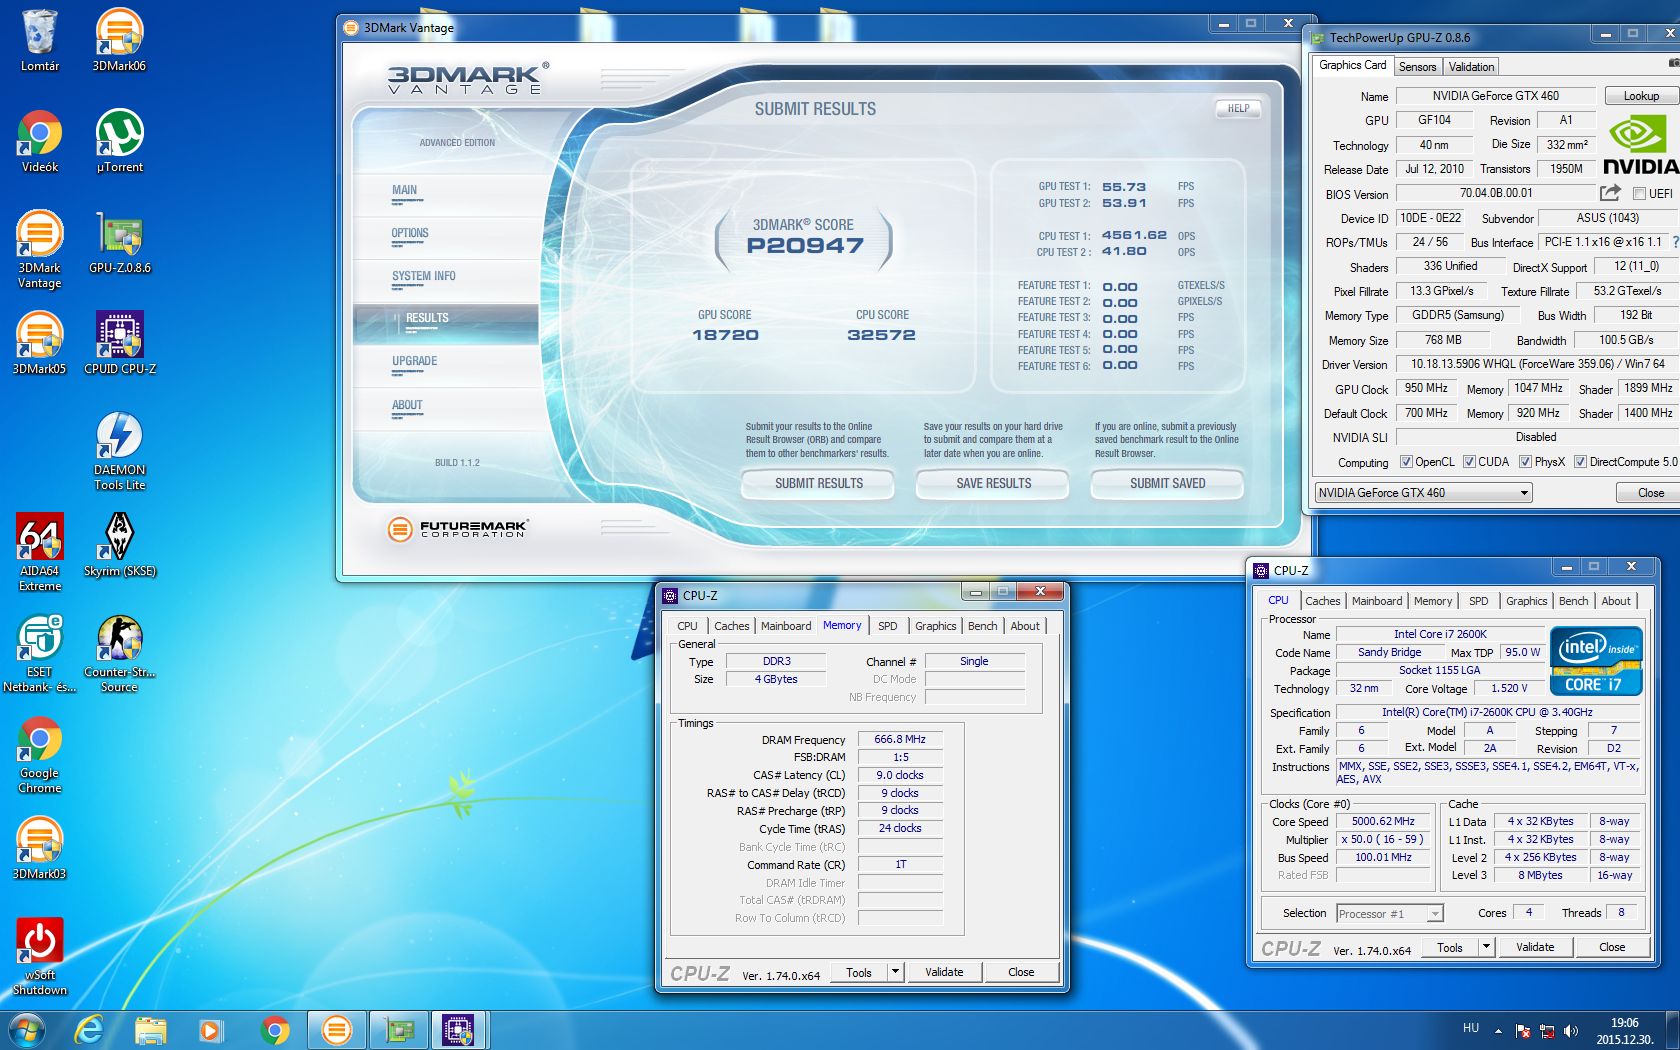Click the Lookup button in GPU-Z
Viewport: 1680px width, 1050px height.
pos(1641,96)
